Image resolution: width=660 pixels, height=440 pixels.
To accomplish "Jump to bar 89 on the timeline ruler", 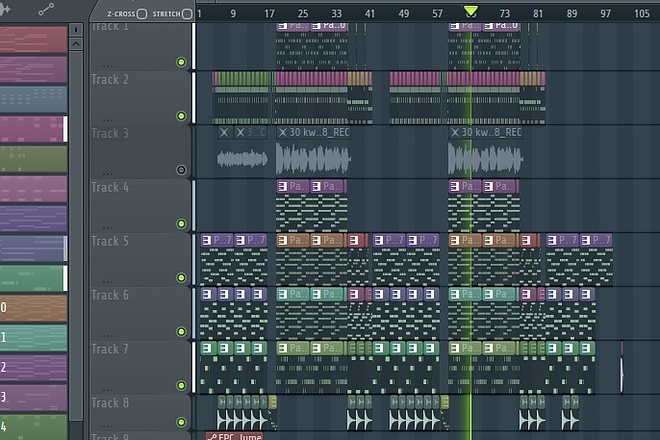I will pyautogui.click(x=572, y=14).
